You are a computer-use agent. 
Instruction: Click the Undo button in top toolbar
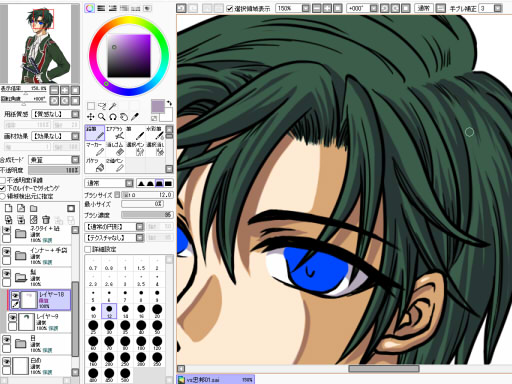181,8
